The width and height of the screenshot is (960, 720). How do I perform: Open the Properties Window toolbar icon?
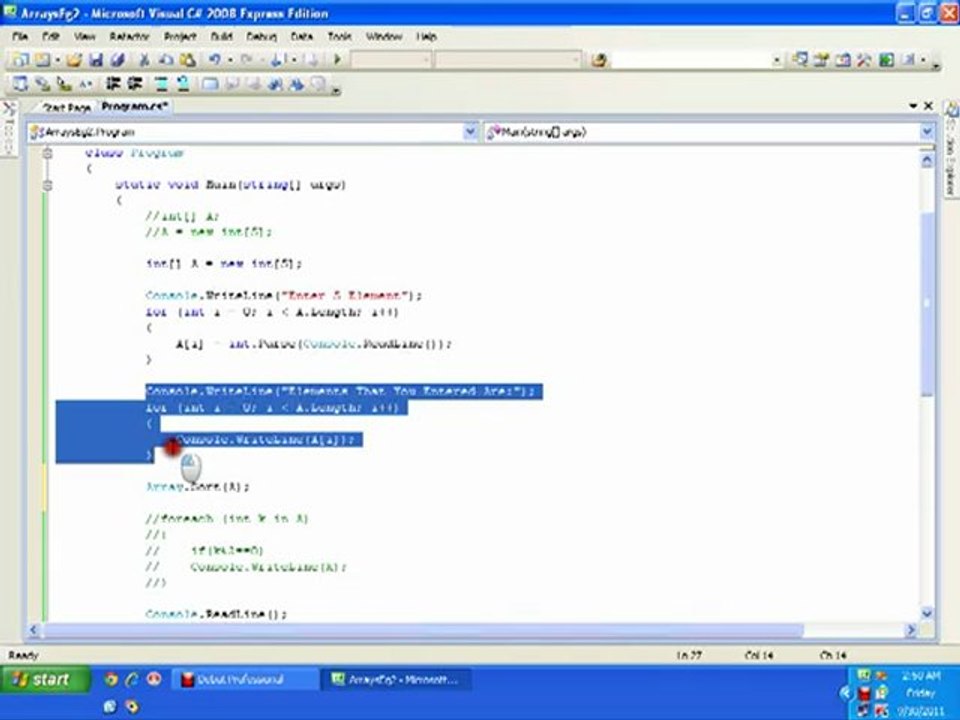[821, 59]
